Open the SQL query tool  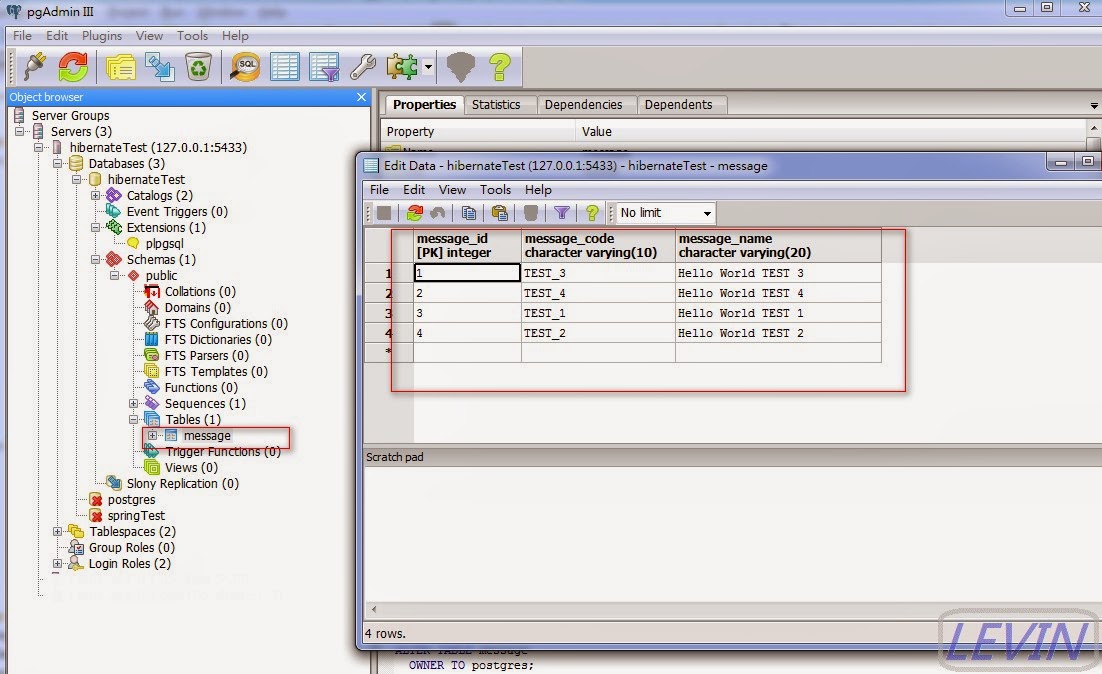click(245, 67)
